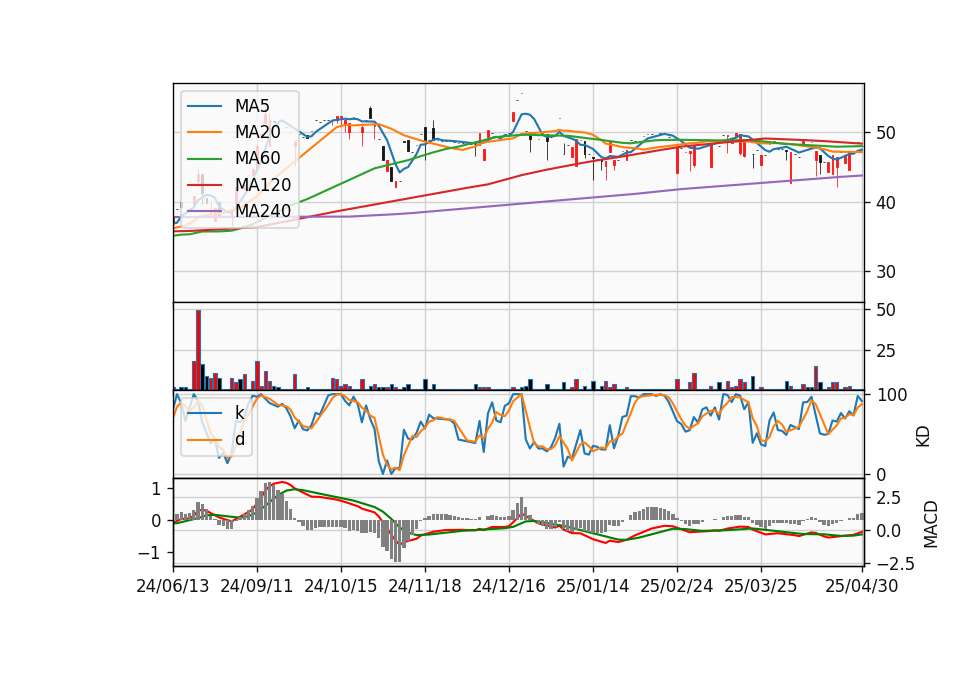Viewport: 960px width, 690px height.
Task: Click the MACD axis title
Action: [931, 524]
